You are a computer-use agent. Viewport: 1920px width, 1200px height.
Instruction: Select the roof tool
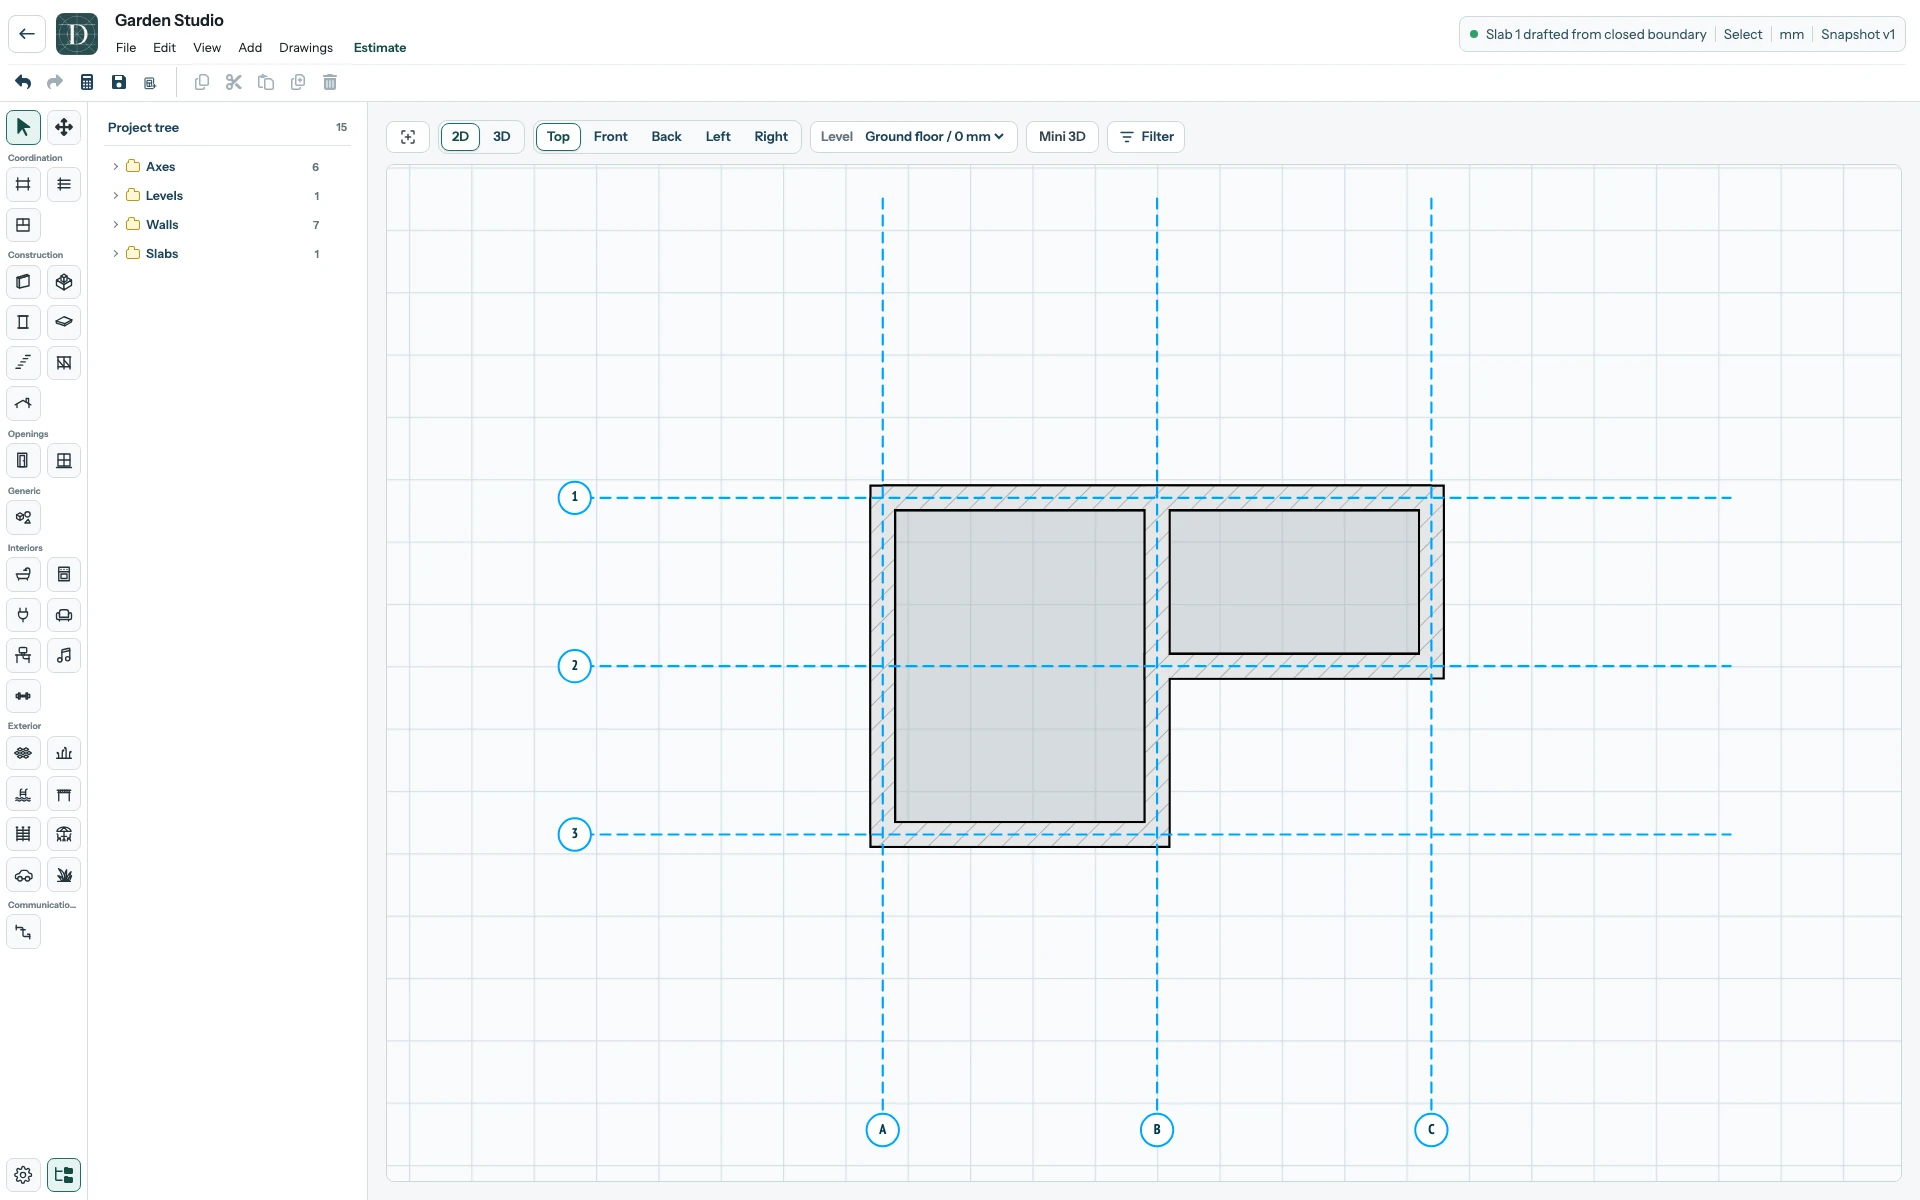(23, 404)
